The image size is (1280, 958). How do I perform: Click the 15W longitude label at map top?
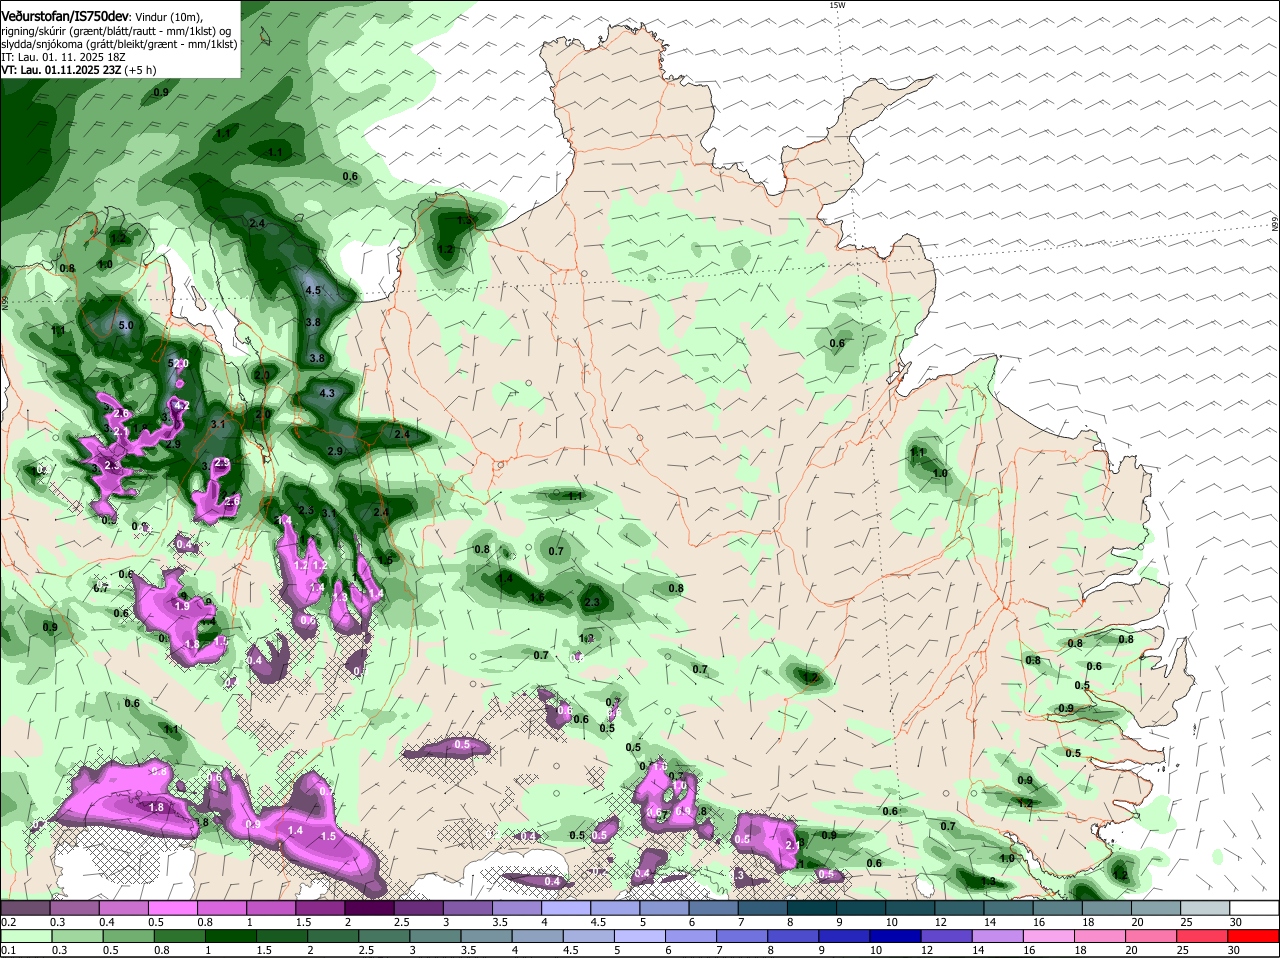coord(837,6)
